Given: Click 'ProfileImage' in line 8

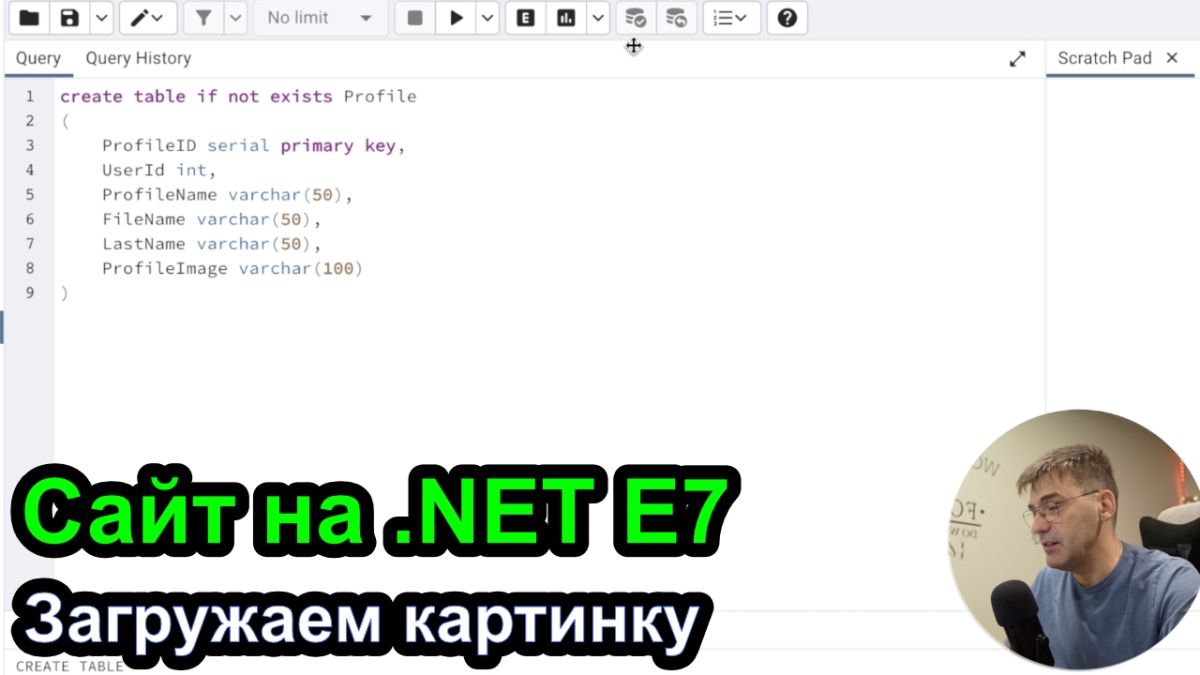Looking at the screenshot, I should click(164, 269).
